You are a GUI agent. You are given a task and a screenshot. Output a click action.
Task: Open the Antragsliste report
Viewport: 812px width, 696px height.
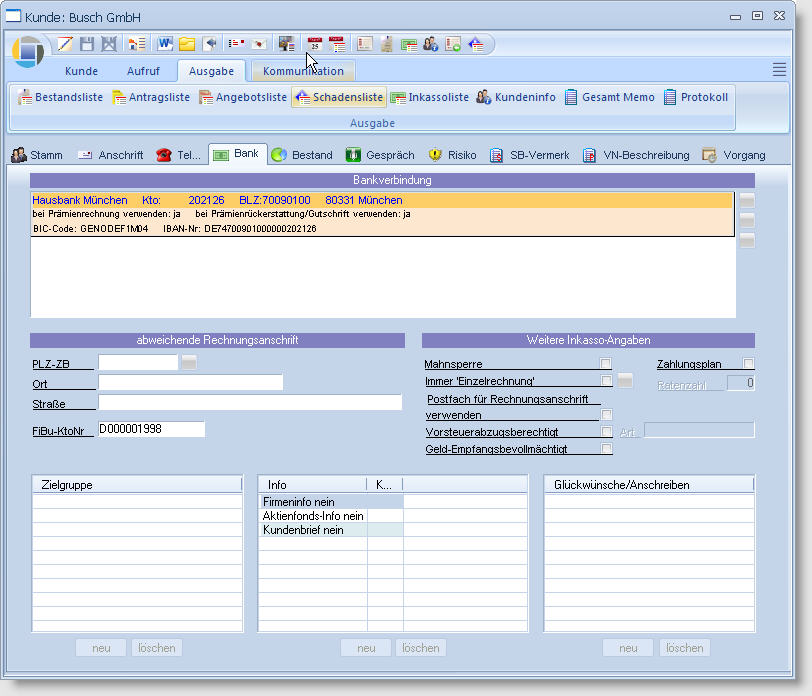(149, 97)
